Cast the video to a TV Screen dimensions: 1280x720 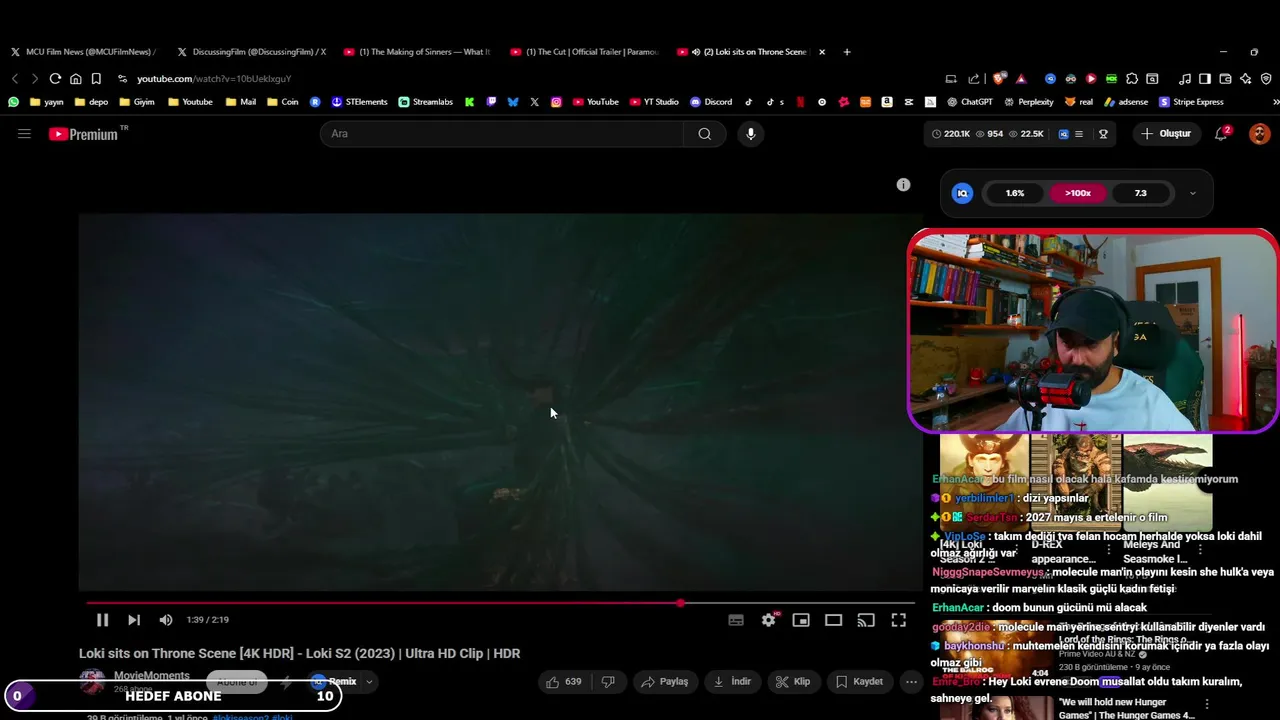point(866,620)
